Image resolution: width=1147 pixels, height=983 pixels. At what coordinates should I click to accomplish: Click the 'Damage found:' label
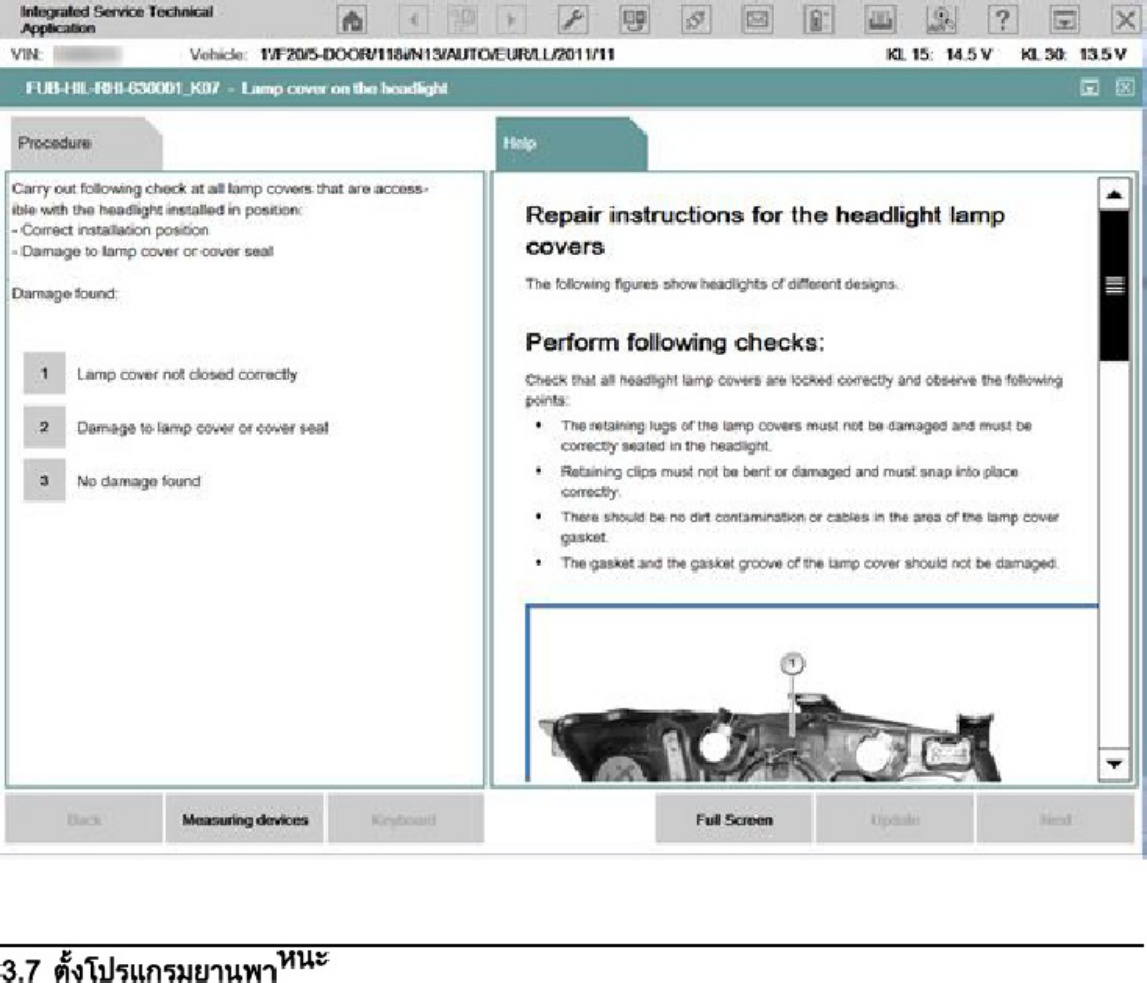[64, 293]
